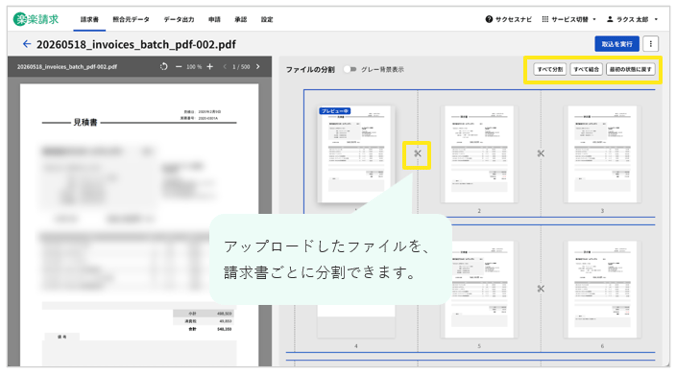Select the page 3 thumbnail
This screenshot has height=374, width=676.
point(602,154)
